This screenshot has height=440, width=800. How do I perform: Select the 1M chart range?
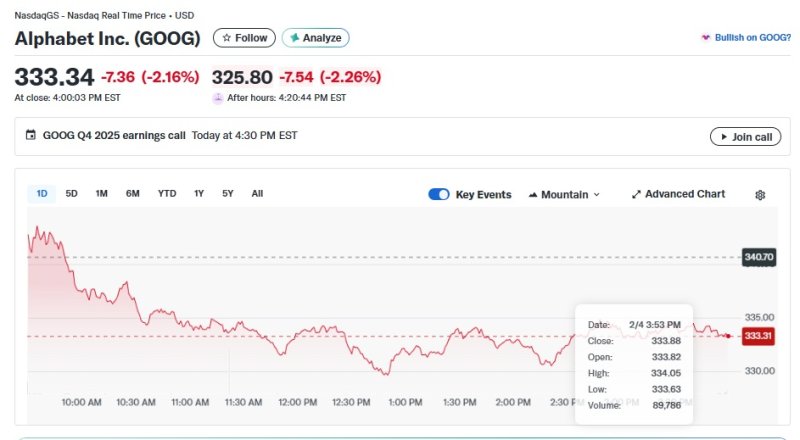coord(101,194)
